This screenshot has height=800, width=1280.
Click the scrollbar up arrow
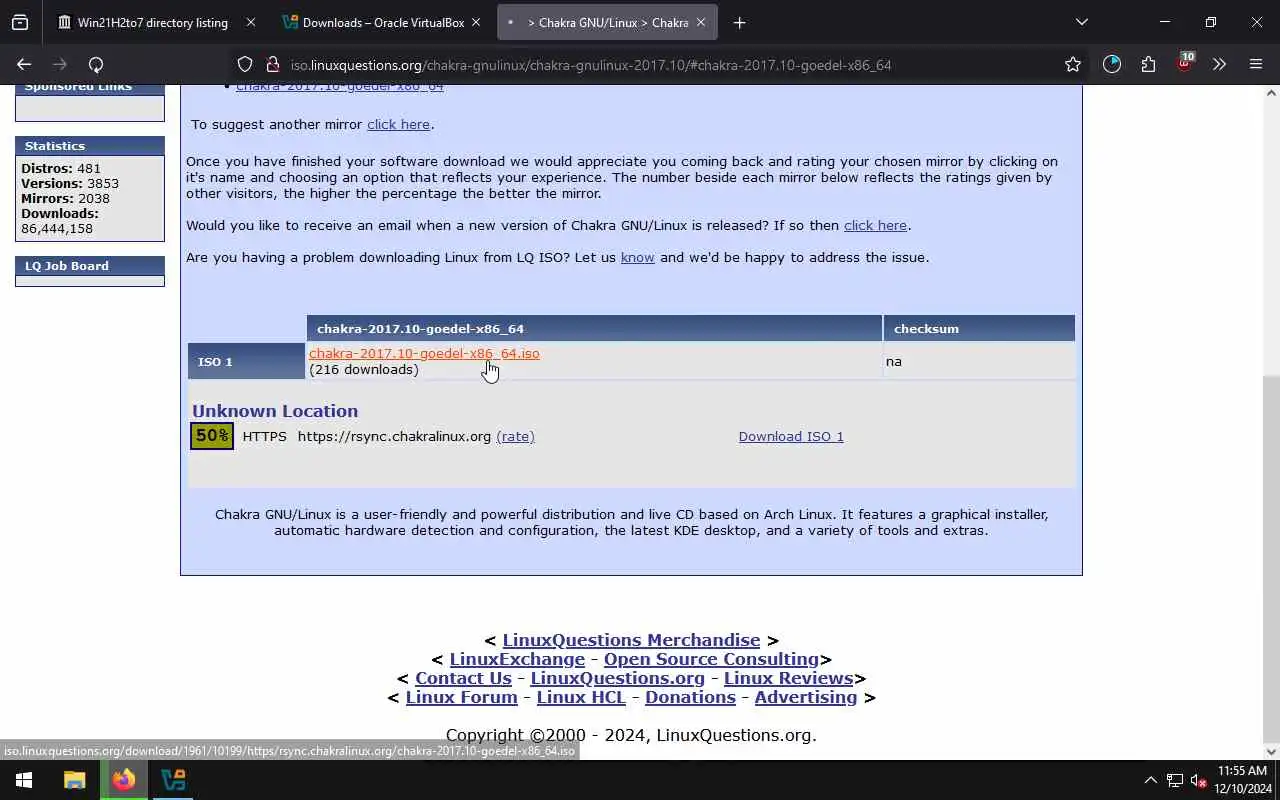pos(1271,92)
